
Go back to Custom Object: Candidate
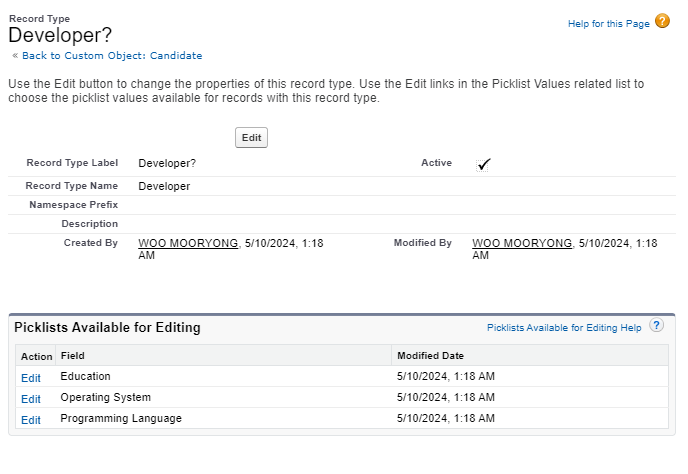click(x=112, y=56)
